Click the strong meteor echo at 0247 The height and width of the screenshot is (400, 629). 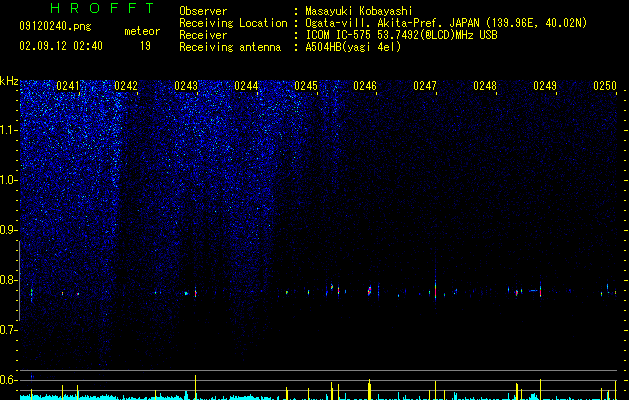point(435,290)
